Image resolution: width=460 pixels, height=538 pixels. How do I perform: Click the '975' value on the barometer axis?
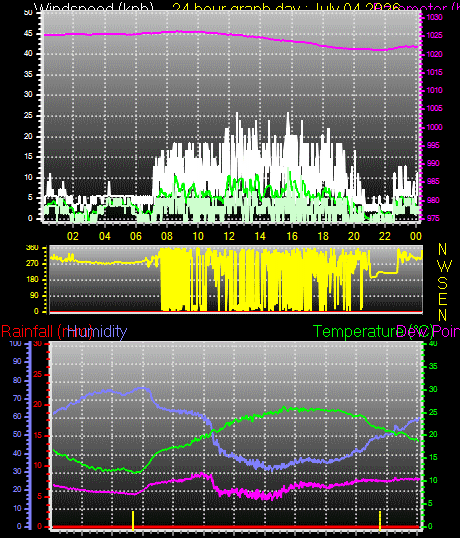click(x=433, y=219)
